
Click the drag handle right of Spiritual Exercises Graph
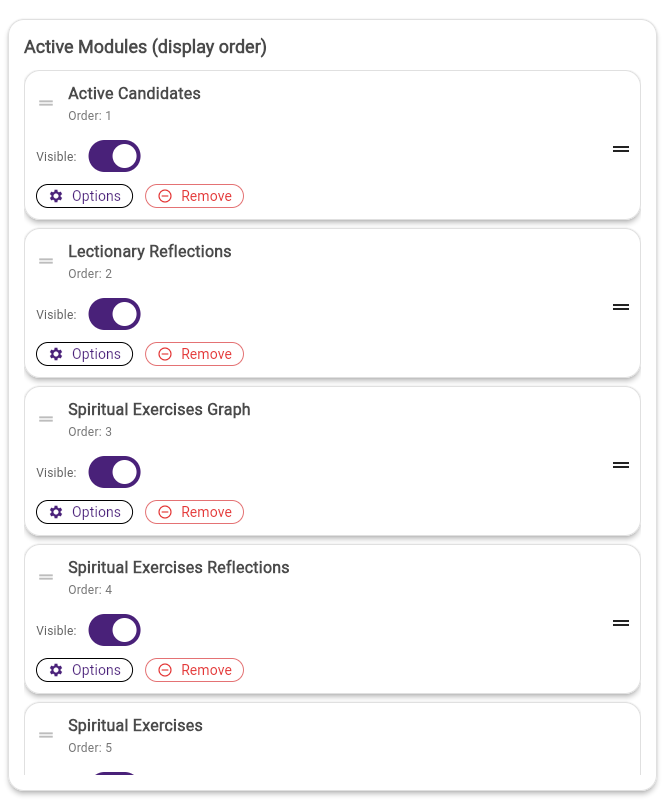621,465
